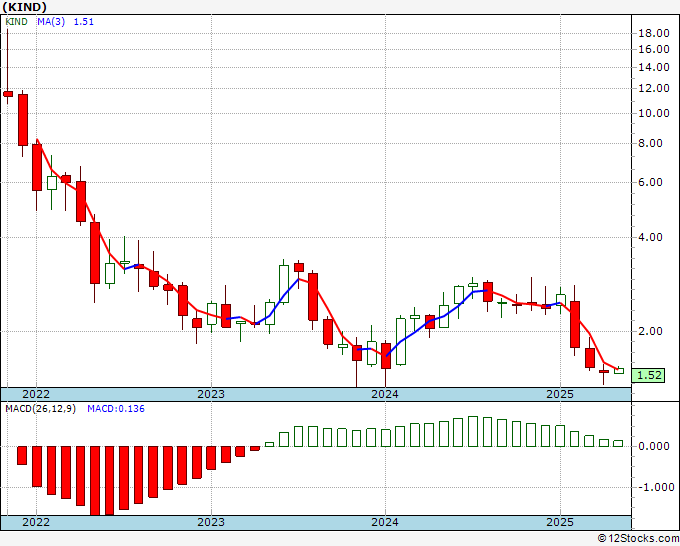This screenshot has height=546, width=680.
Task: Click the 14.00 price axis label
Action: click(654, 67)
